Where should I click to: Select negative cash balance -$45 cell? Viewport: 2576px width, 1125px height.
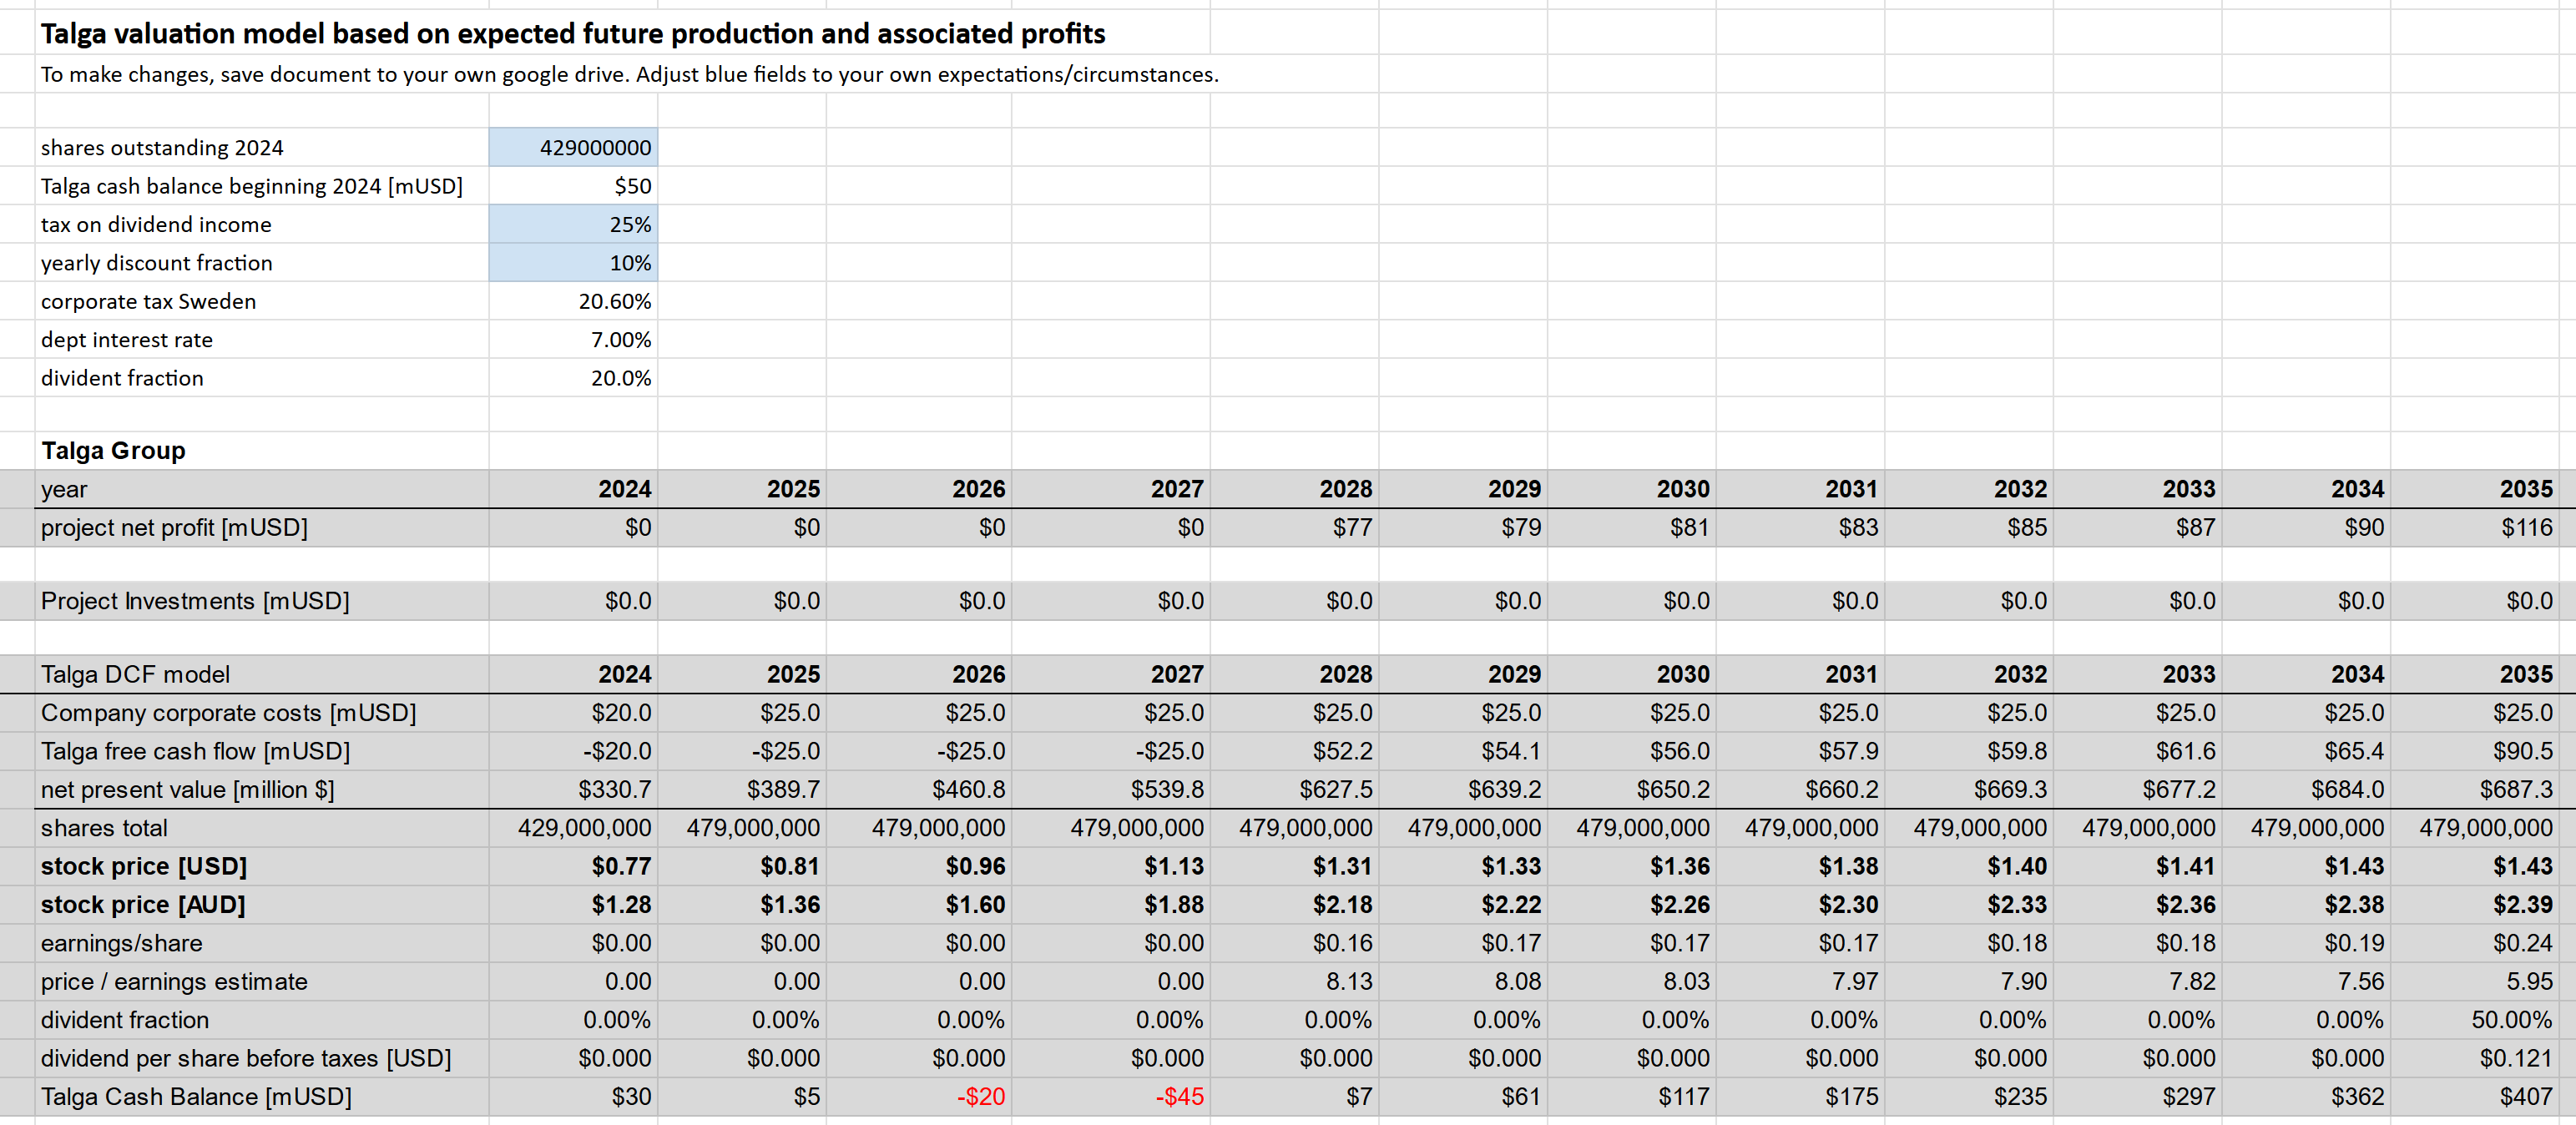click(1111, 1097)
